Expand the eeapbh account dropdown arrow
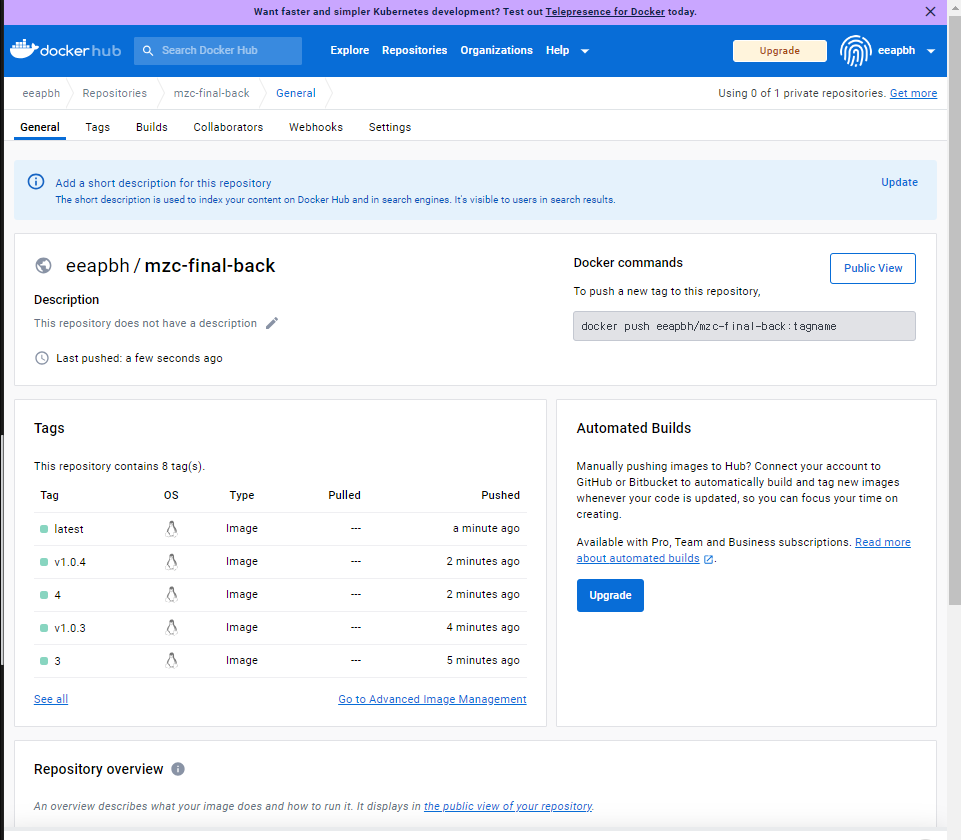 point(931,51)
